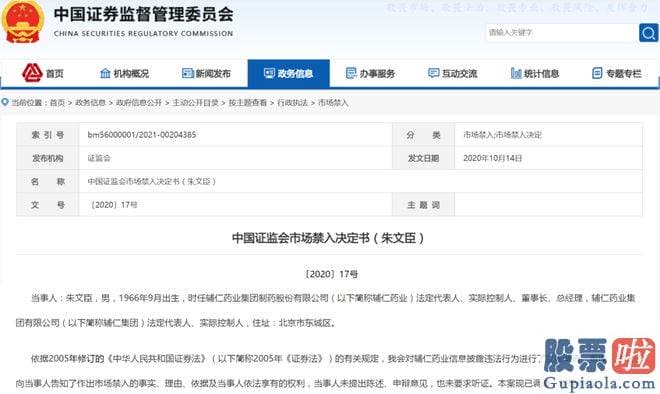This screenshot has height=394, width=660.
Task: Go to 按主题查看 in breadcrumb
Action: (x=248, y=103)
